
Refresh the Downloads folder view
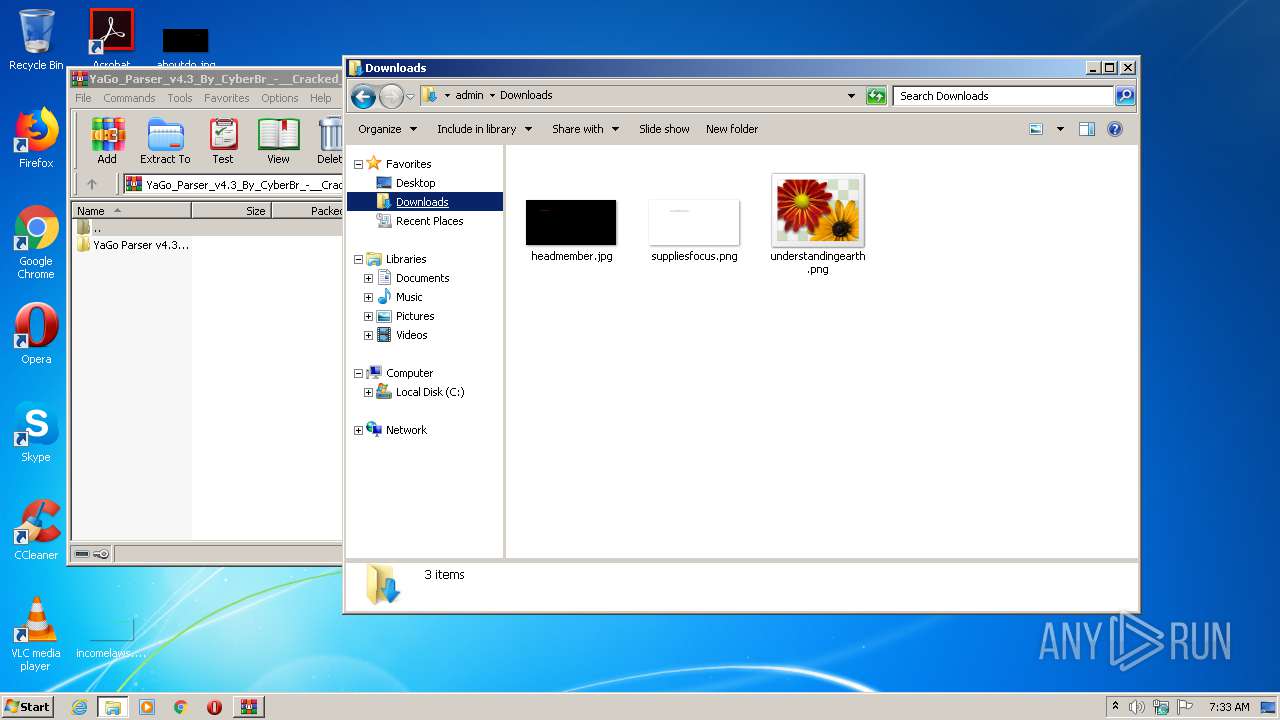click(876, 96)
